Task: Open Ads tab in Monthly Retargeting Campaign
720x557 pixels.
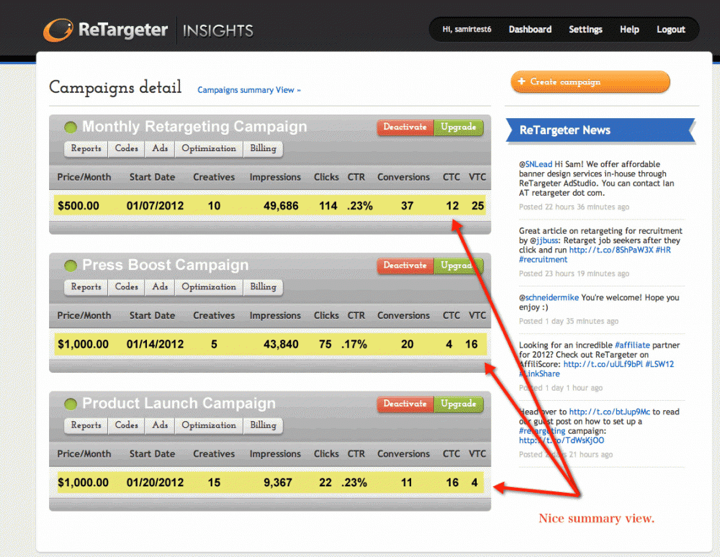Action: (x=160, y=149)
